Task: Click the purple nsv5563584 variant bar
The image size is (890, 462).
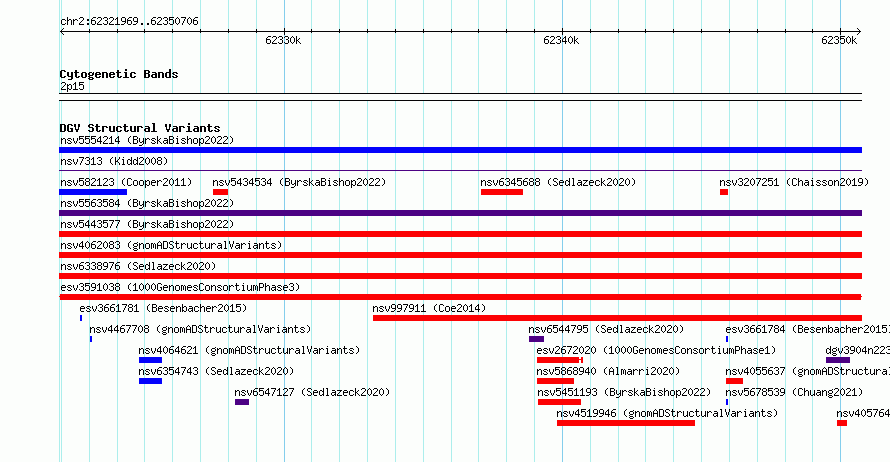Action: pyautogui.click(x=460, y=213)
